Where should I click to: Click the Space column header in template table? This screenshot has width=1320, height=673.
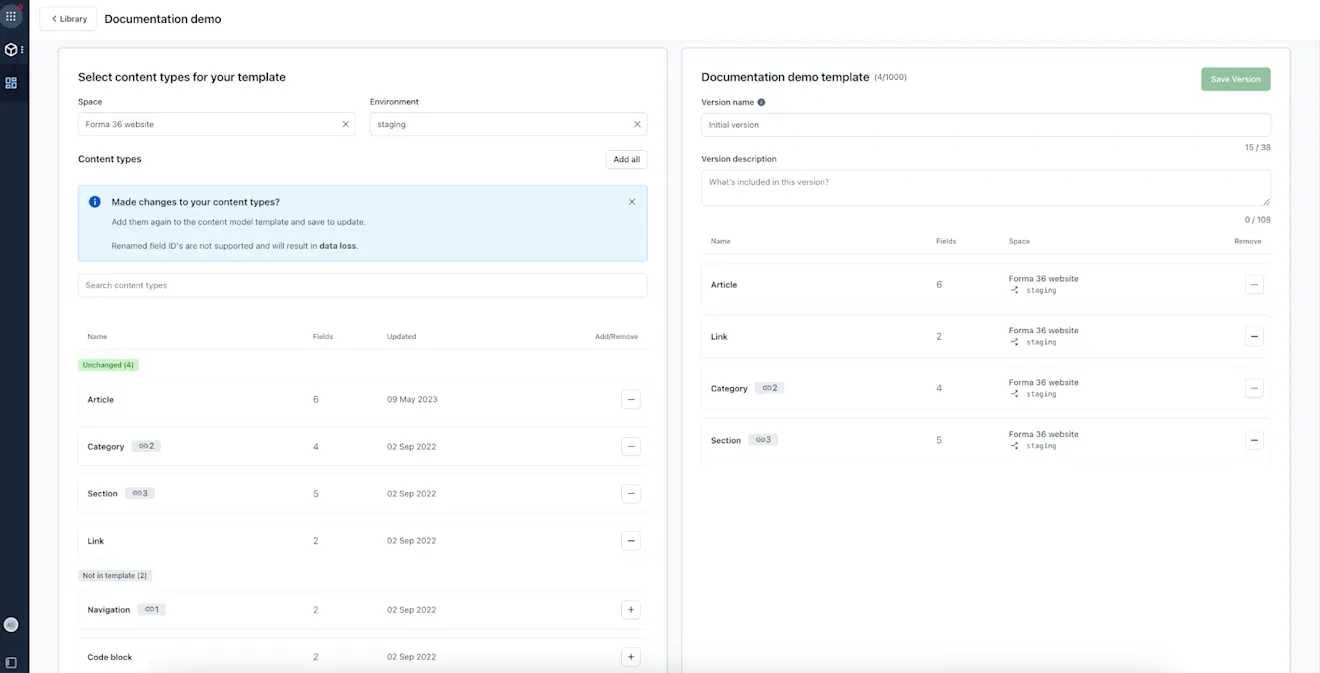(x=1019, y=241)
